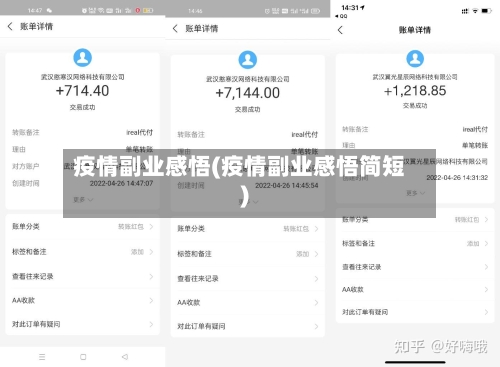This screenshot has width=500, height=367.
Task: Tap ireal代付 note in +7,144.00 card
Action: click(305, 135)
